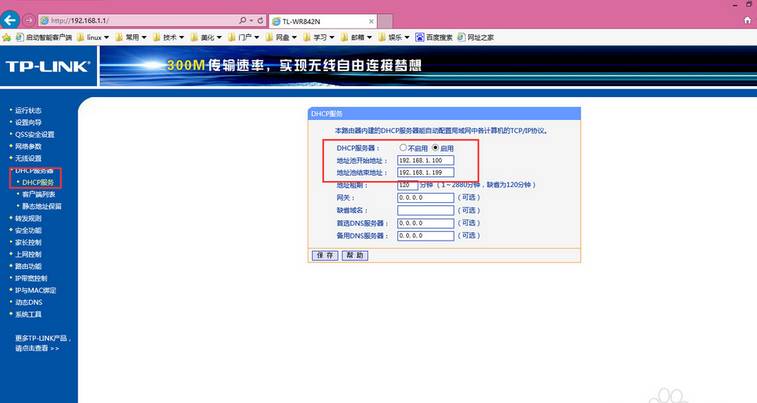Click the browser back arrow button
This screenshot has width=757, height=403.
click(11, 20)
